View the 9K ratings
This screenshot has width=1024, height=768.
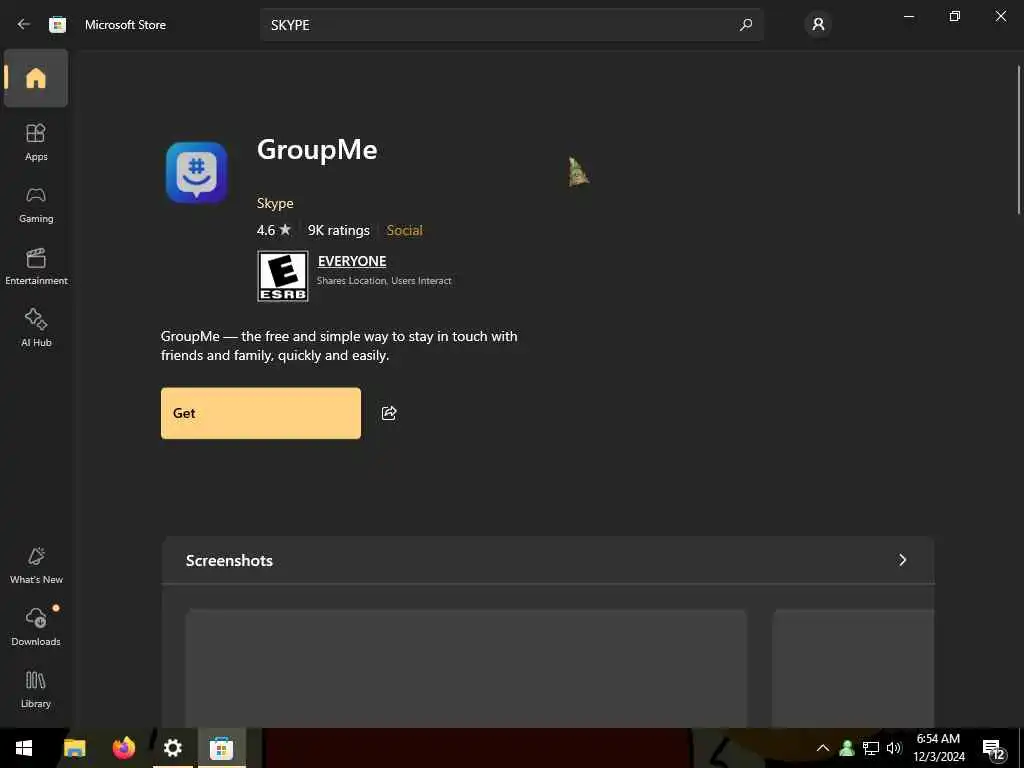click(338, 230)
